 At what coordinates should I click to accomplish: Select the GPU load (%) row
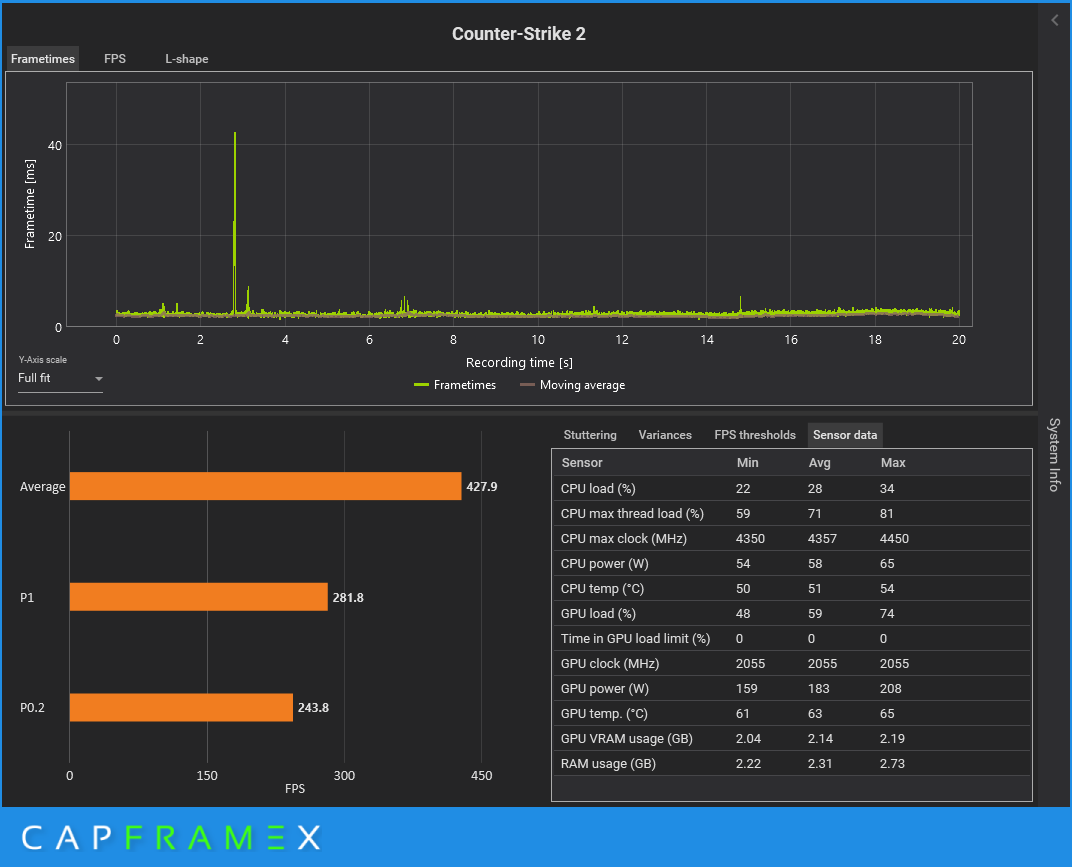click(791, 613)
